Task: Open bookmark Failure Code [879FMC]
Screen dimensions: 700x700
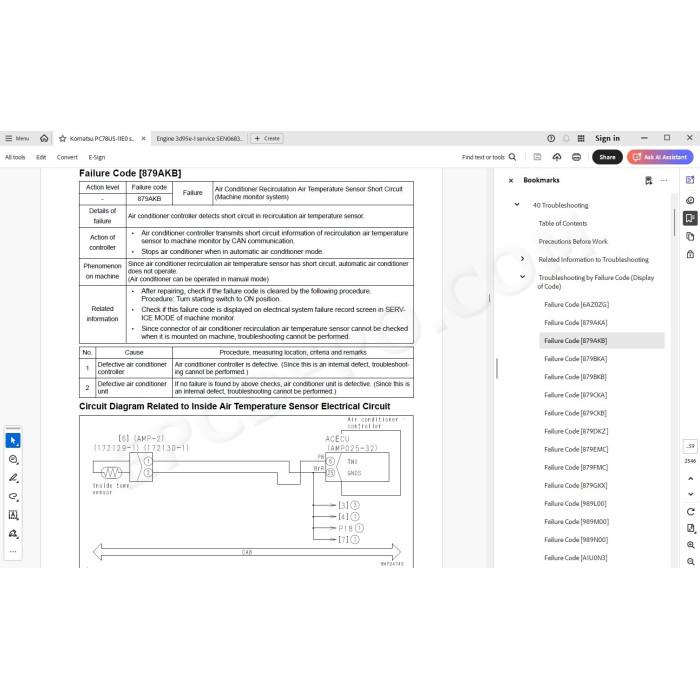Action: click(576, 467)
